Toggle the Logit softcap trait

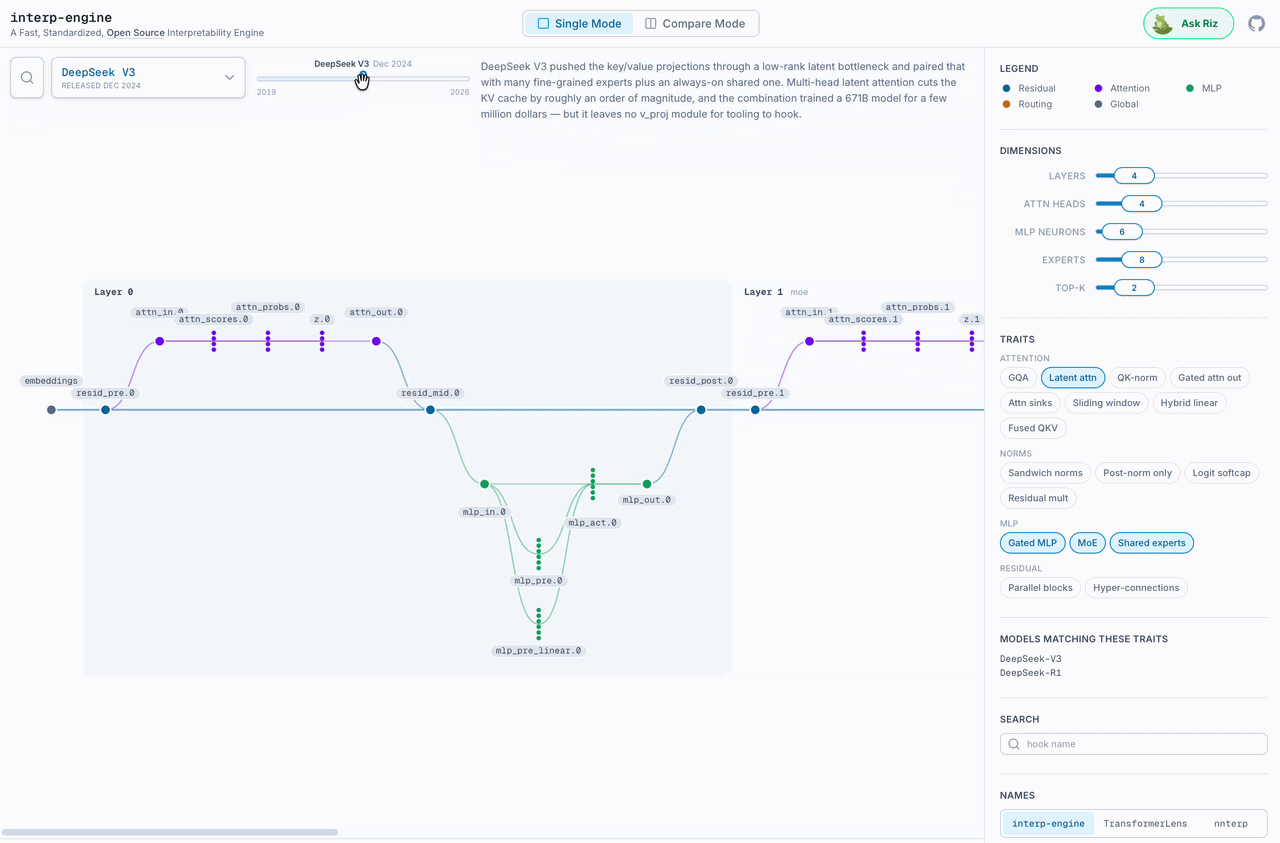coord(1221,473)
